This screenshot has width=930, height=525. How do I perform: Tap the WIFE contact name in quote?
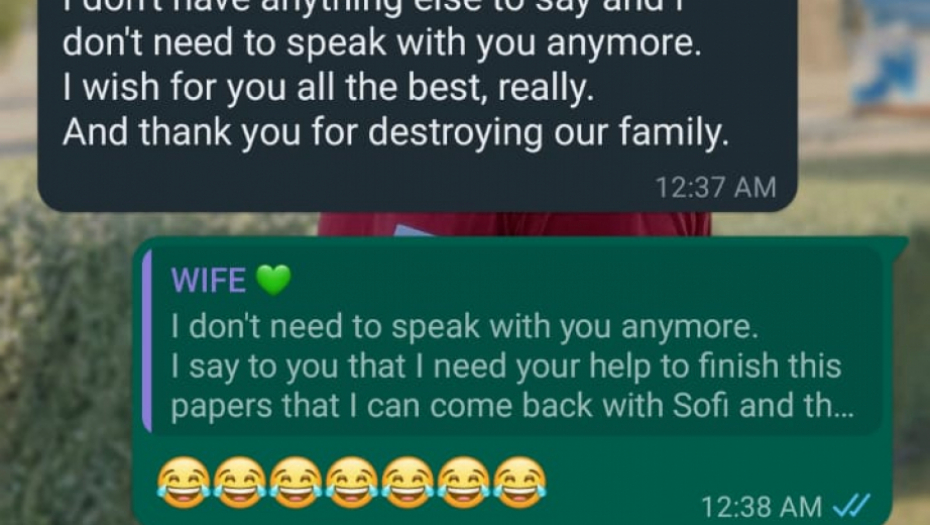[208, 281]
